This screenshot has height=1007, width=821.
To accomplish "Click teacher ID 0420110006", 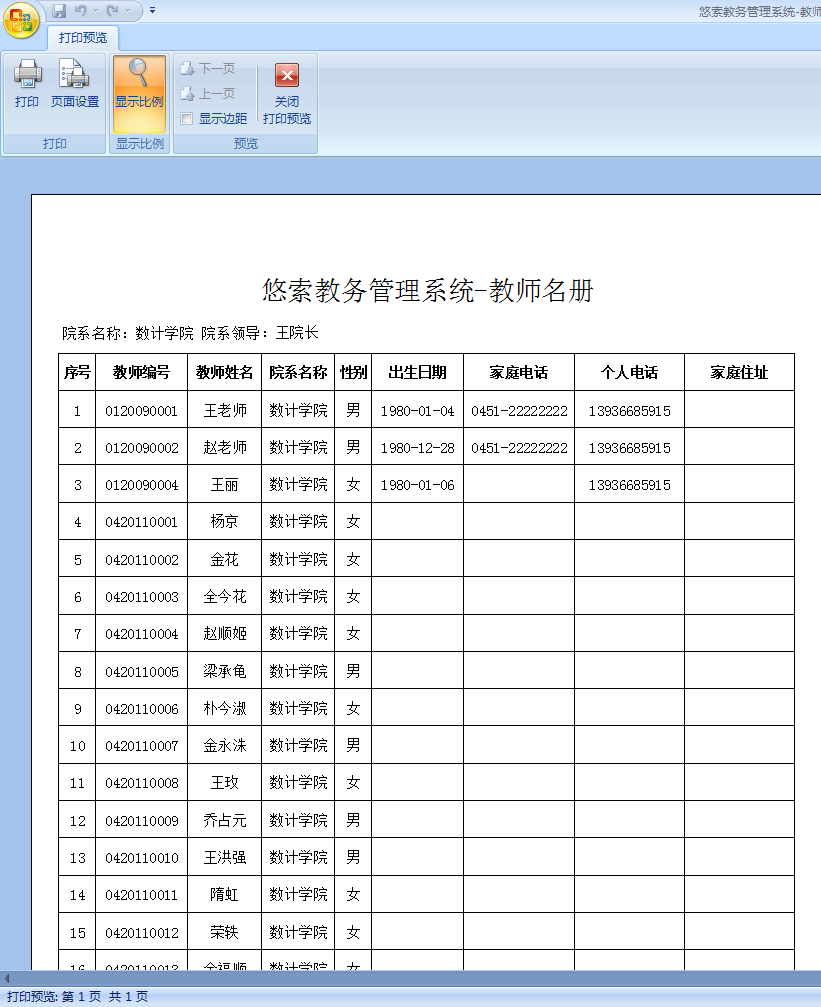I will 141,709.
